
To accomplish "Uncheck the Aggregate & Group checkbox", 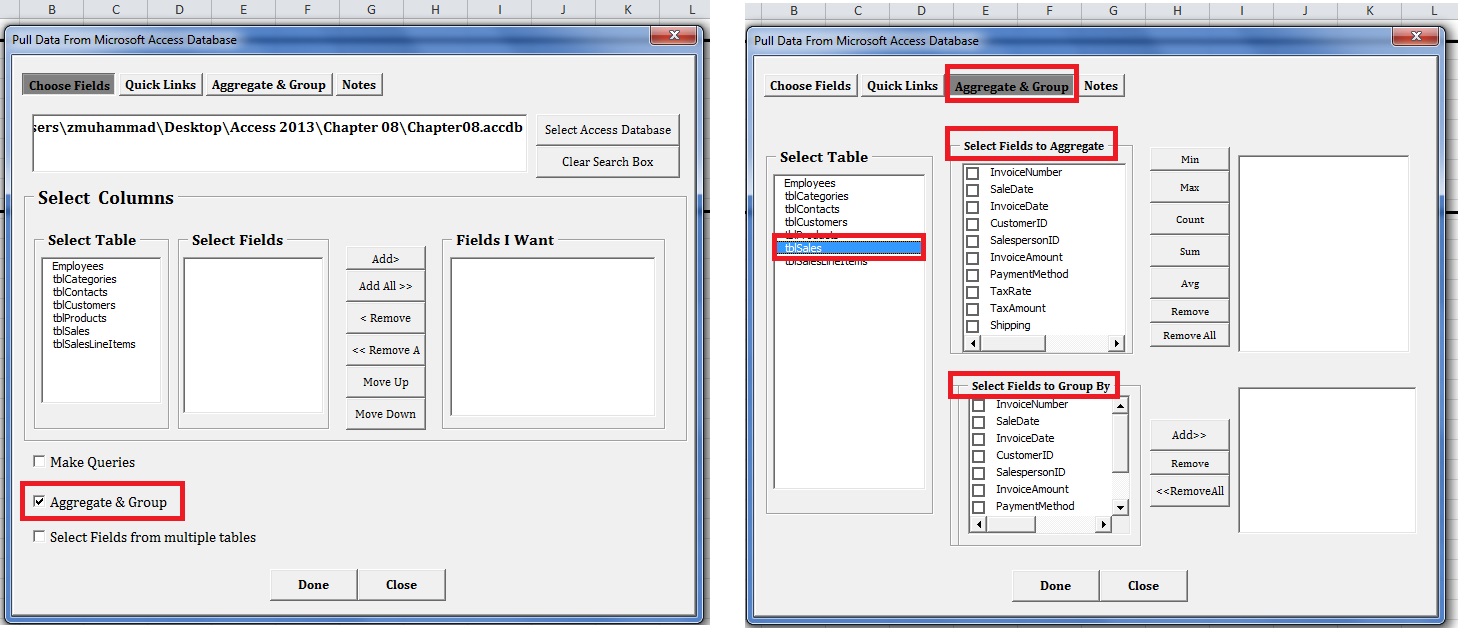I will pos(39,501).
